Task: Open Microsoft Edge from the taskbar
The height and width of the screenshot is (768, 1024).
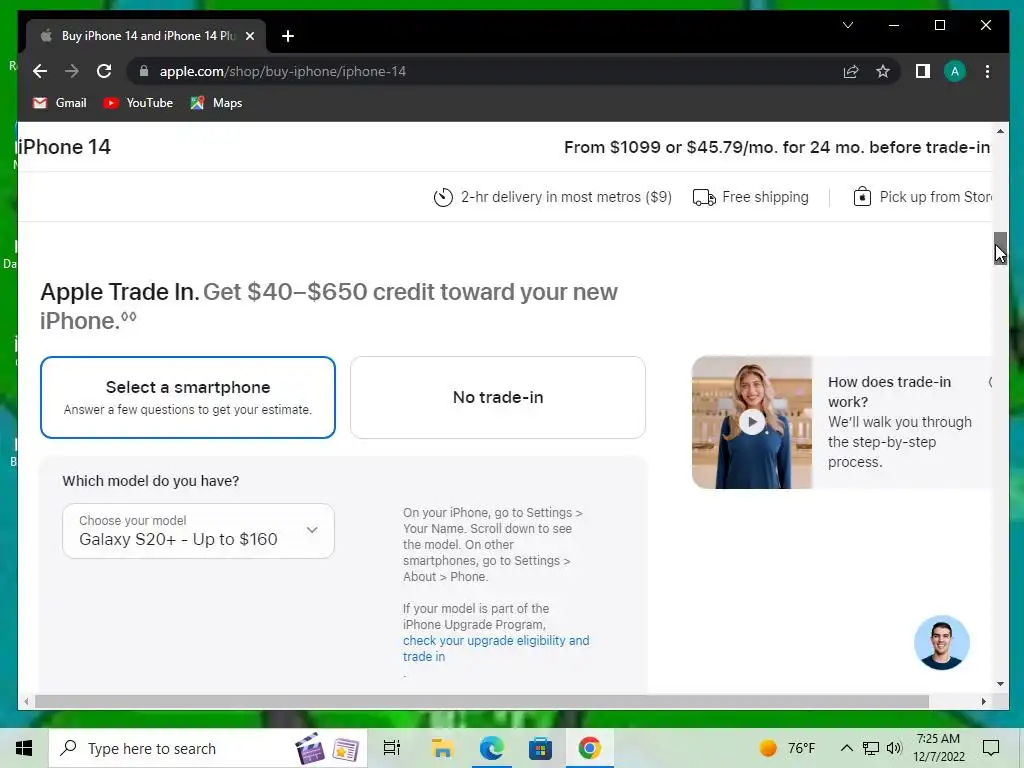Action: [491, 748]
